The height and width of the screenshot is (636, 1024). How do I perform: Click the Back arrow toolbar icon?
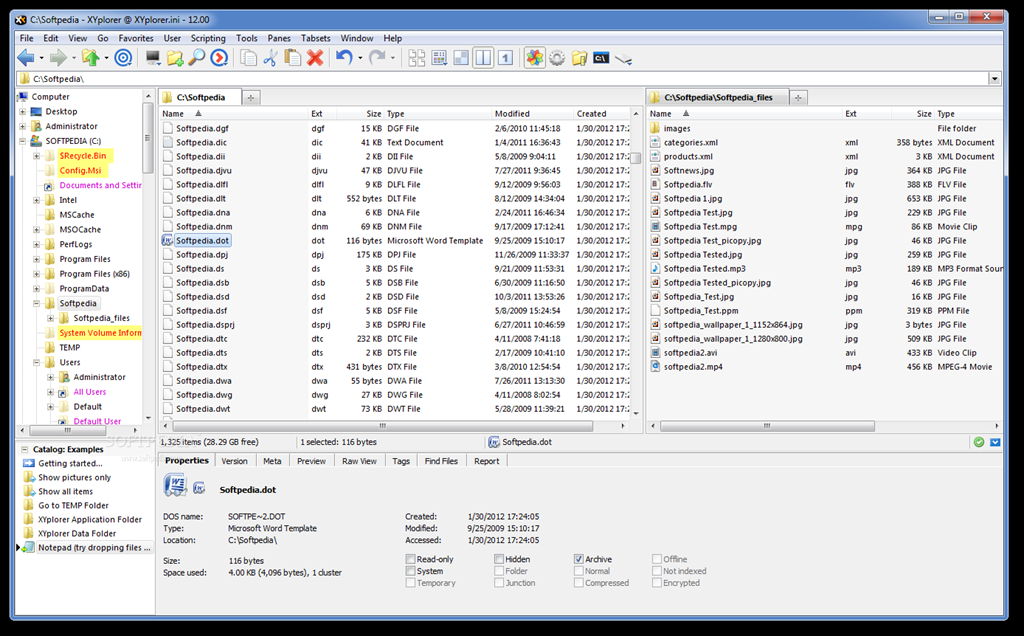25,58
